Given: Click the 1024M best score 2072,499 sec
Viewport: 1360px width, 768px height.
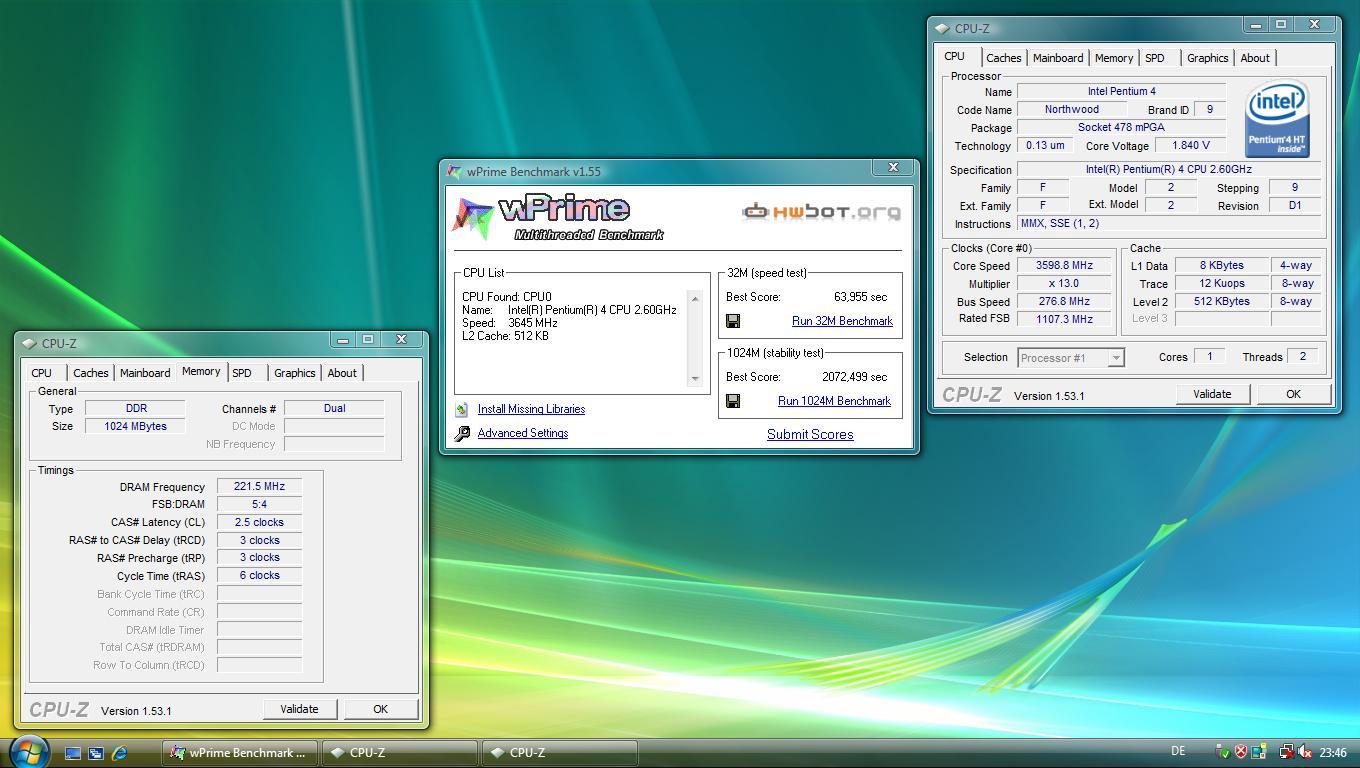Looking at the screenshot, I should point(854,377).
